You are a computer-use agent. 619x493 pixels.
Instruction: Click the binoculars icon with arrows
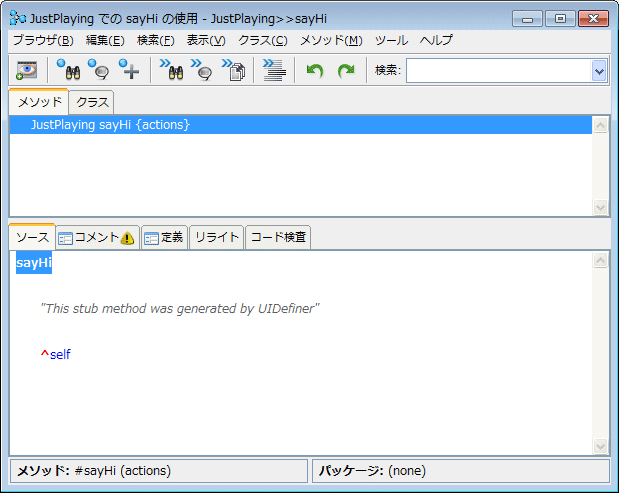pos(171,70)
